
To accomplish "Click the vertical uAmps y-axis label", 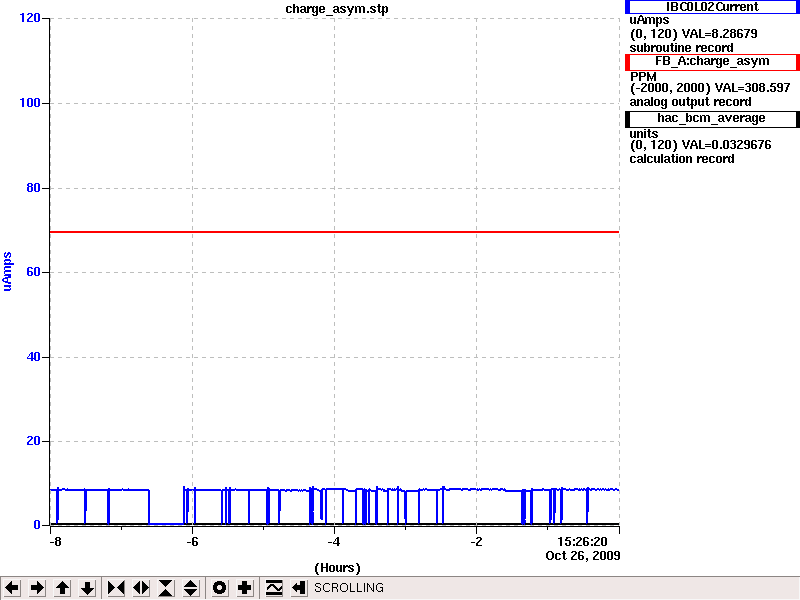I will pos(7,271).
